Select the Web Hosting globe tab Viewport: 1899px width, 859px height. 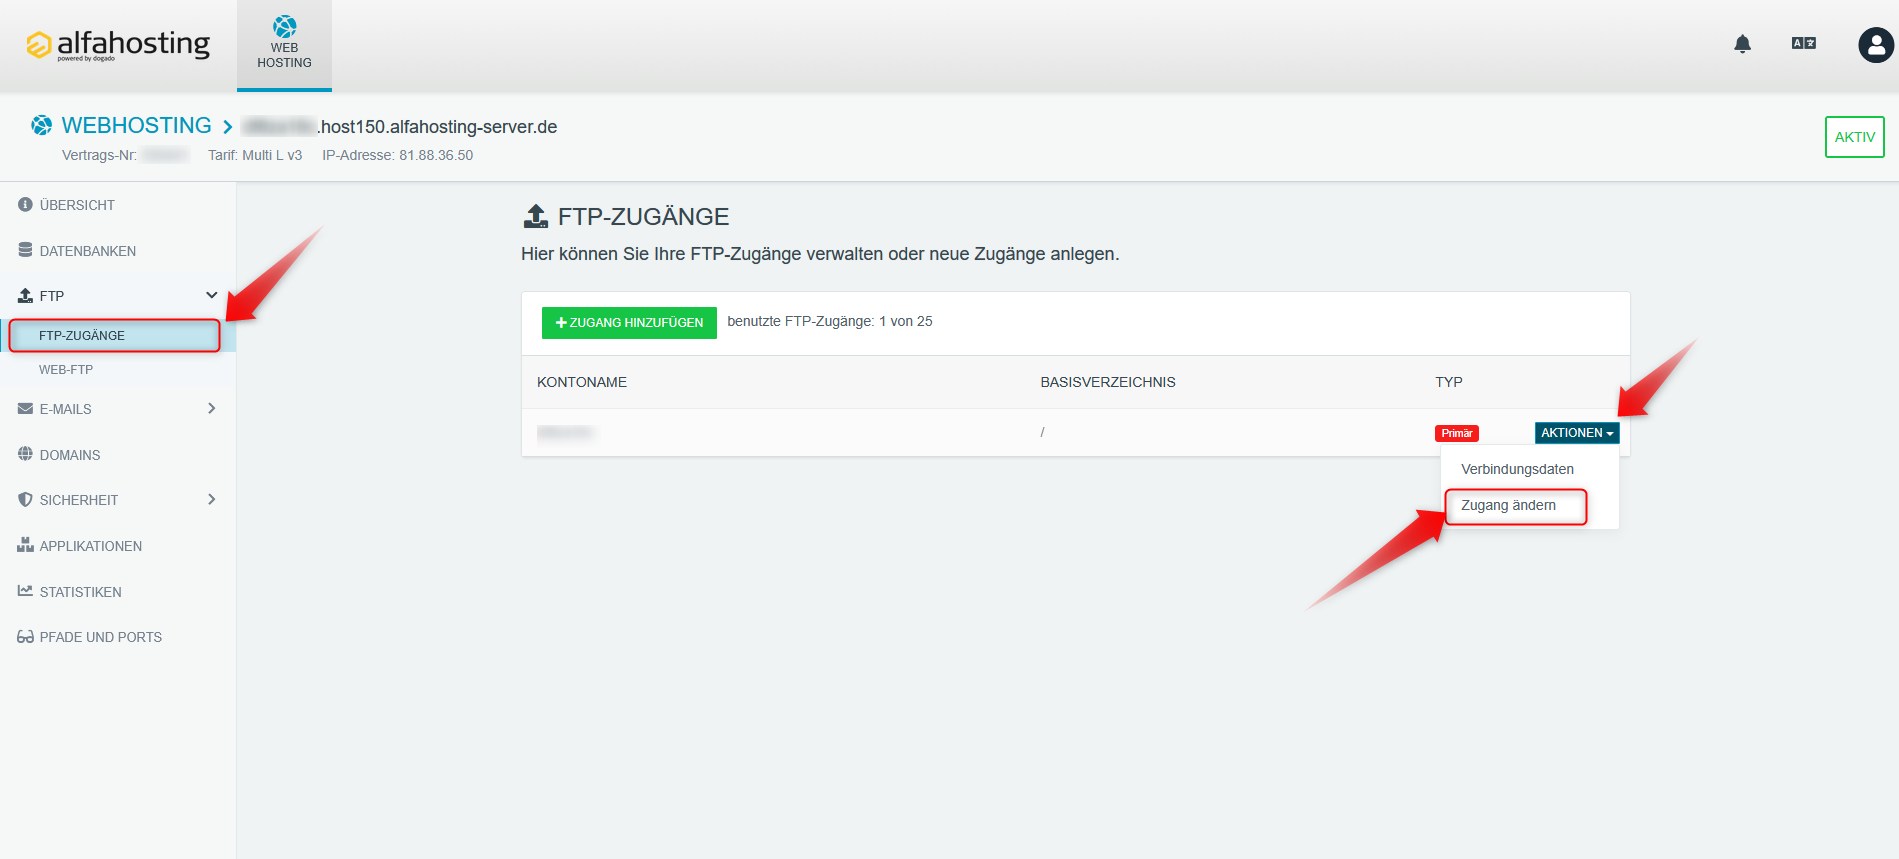[x=284, y=44]
